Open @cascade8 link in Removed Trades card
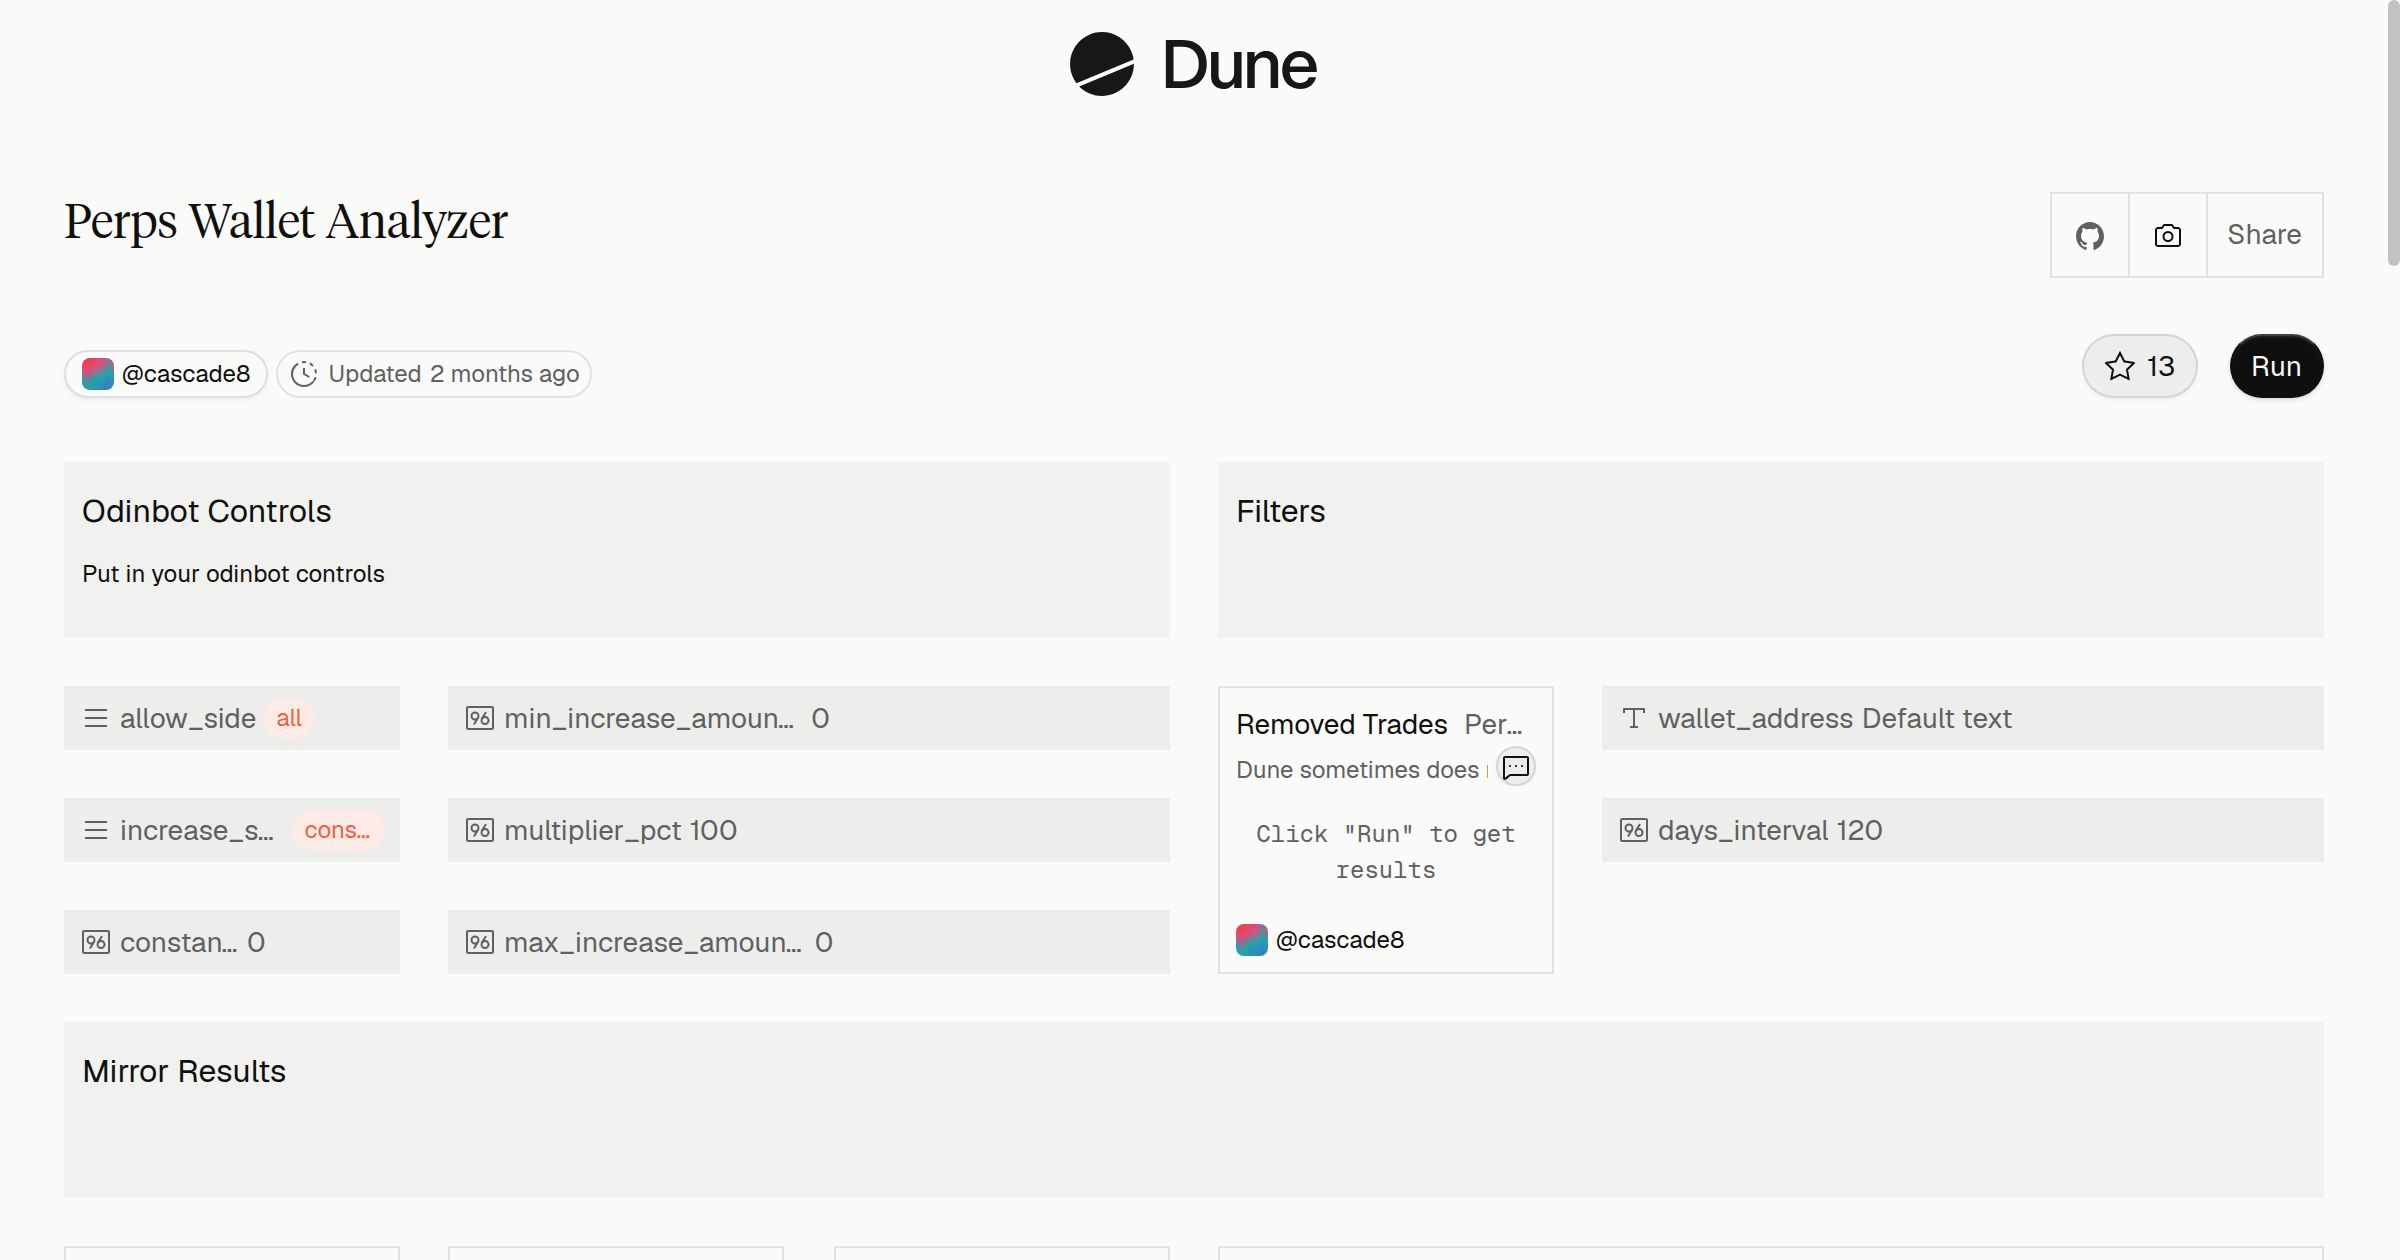This screenshot has width=2400, height=1260. (x=1340, y=940)
